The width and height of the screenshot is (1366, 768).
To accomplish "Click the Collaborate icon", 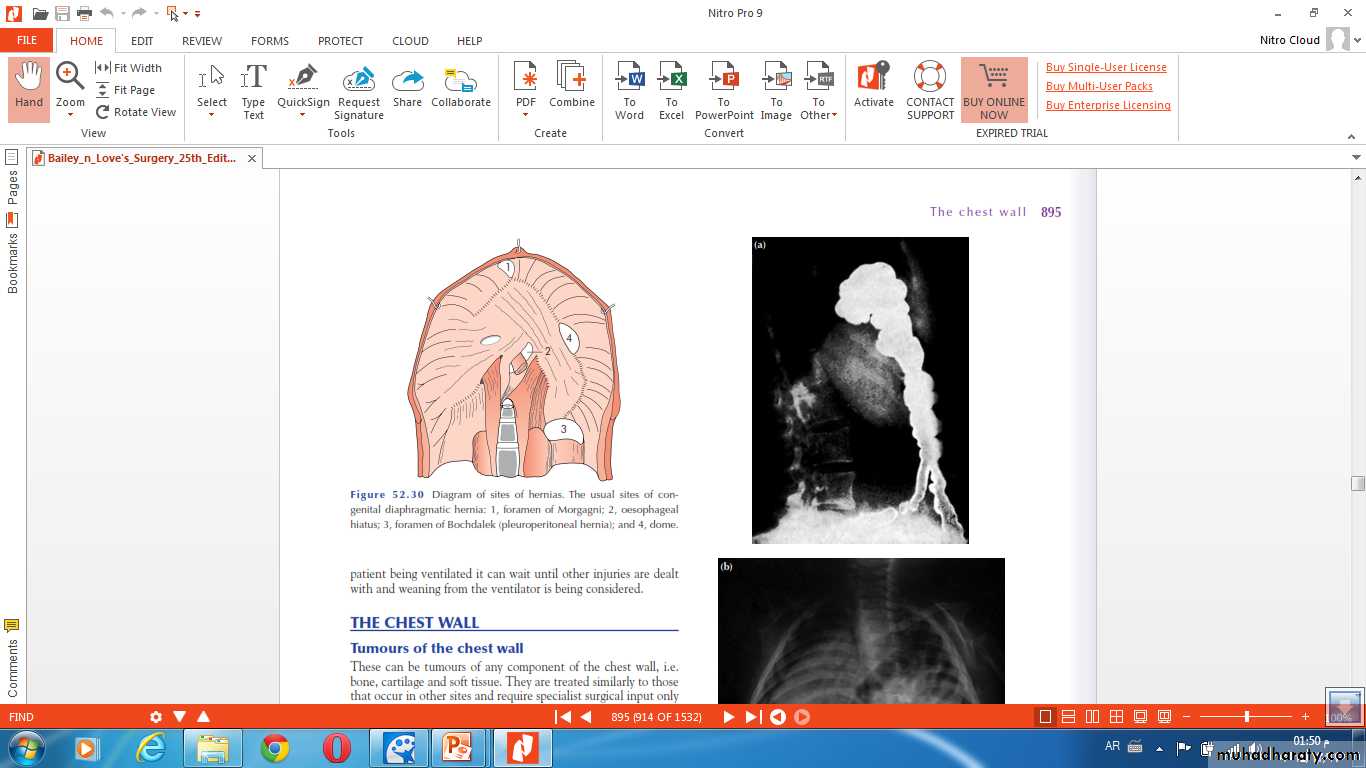I will tap(461, 79).
